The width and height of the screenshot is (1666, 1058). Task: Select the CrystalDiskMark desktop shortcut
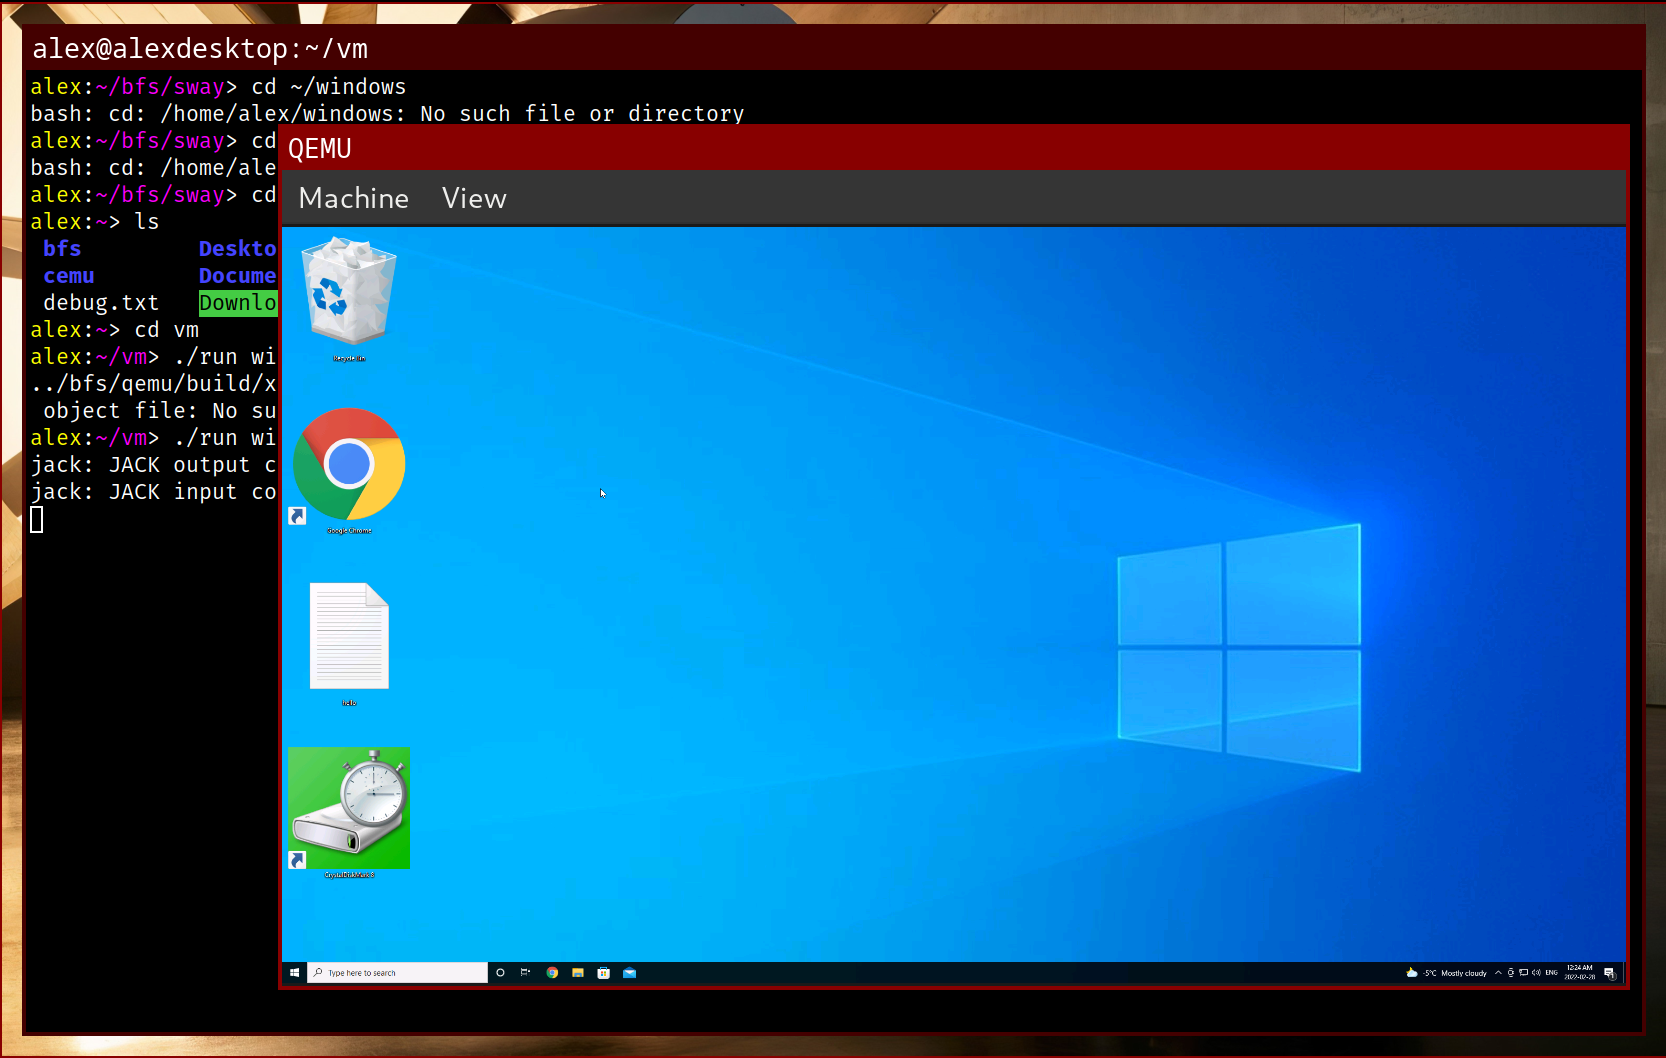click(349, 813)
